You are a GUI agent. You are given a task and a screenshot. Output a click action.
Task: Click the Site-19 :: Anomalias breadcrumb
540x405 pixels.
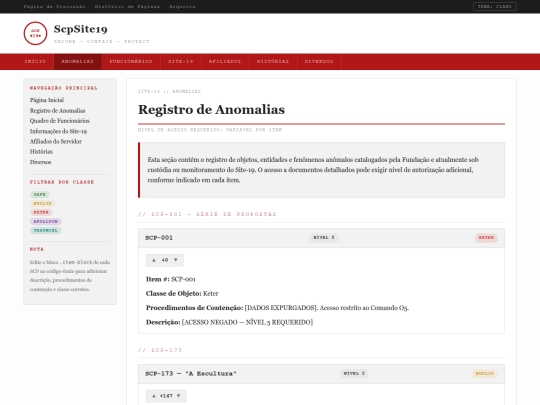pos(169,92)
